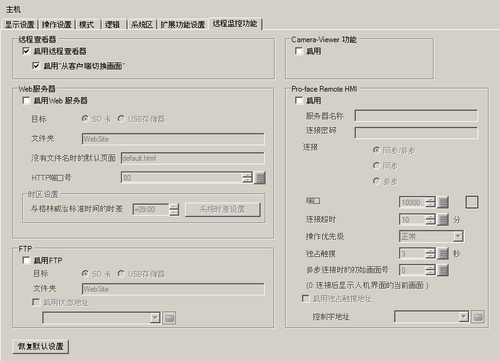Select USB存储器 radio in FTP target
This screenshot has width=500, height=361.
tap(121, 274)
